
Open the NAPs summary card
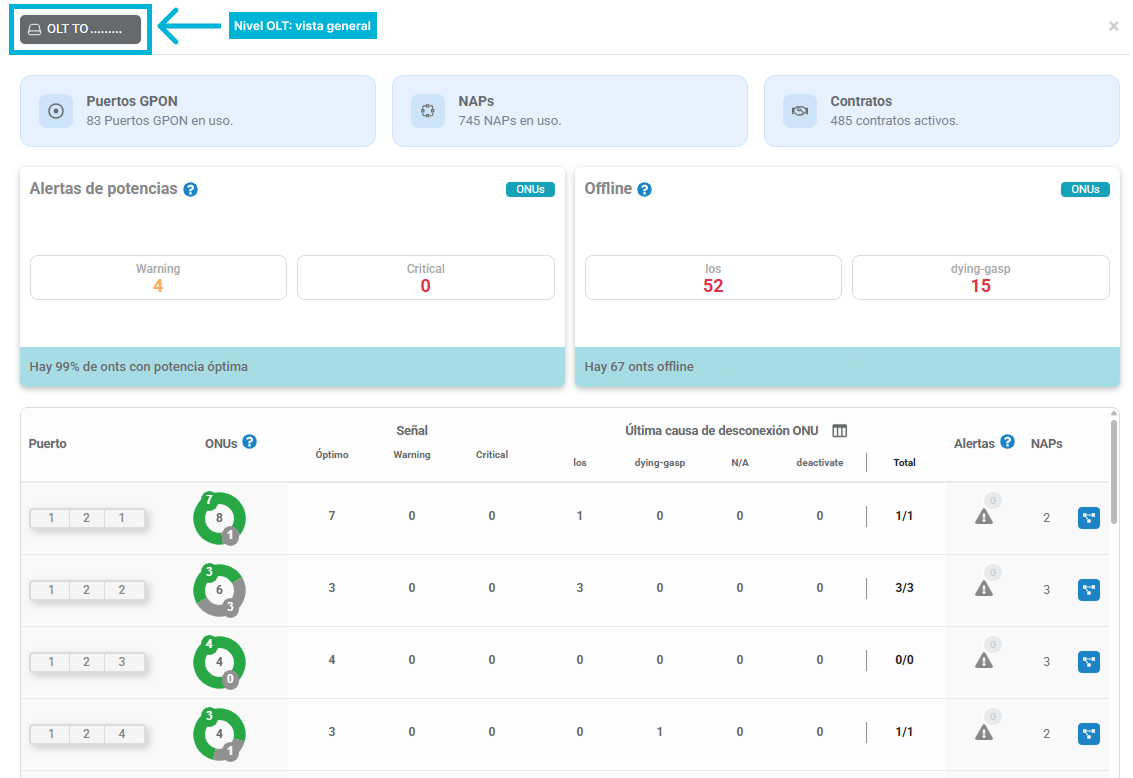pos(569,111)
